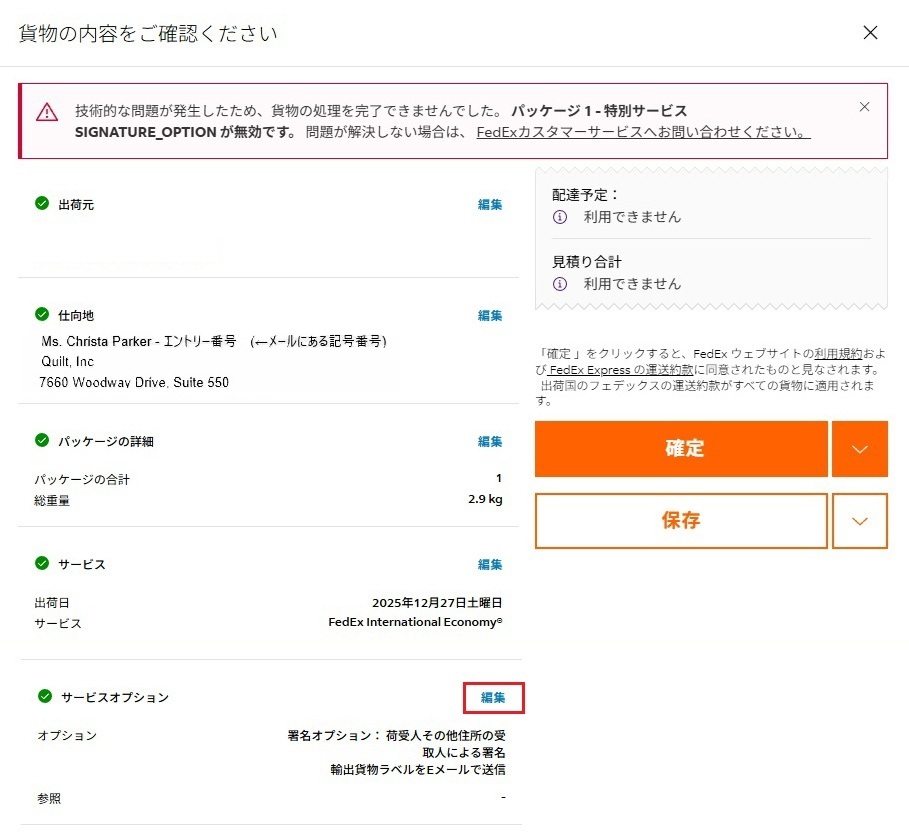
Task: Click the address 7660 Woodway Drive, Suite 550
Action: coord(134,383)
